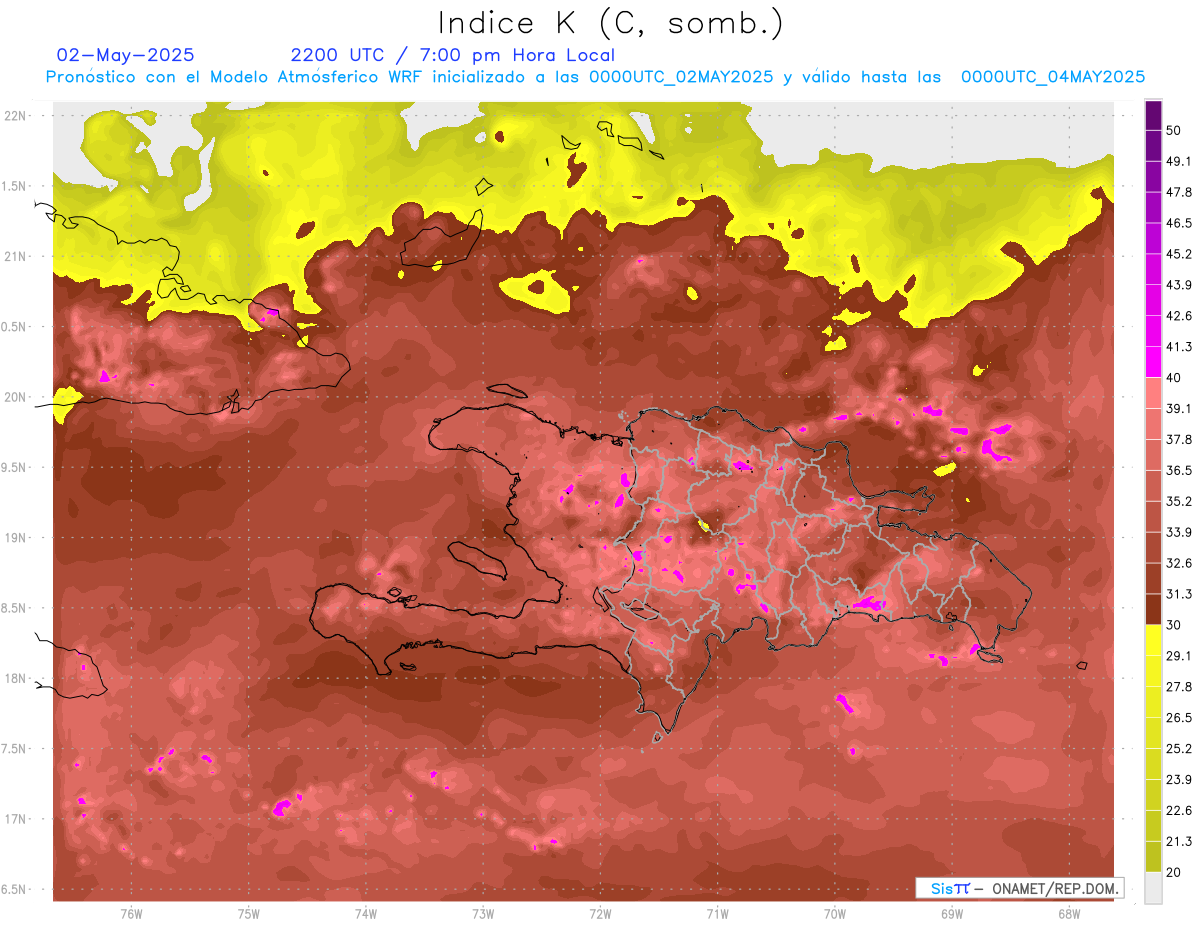The height and width of the screenshot is (927, 1200).
Task: Click the '21N' latitude label
Action: pos(16,257)
